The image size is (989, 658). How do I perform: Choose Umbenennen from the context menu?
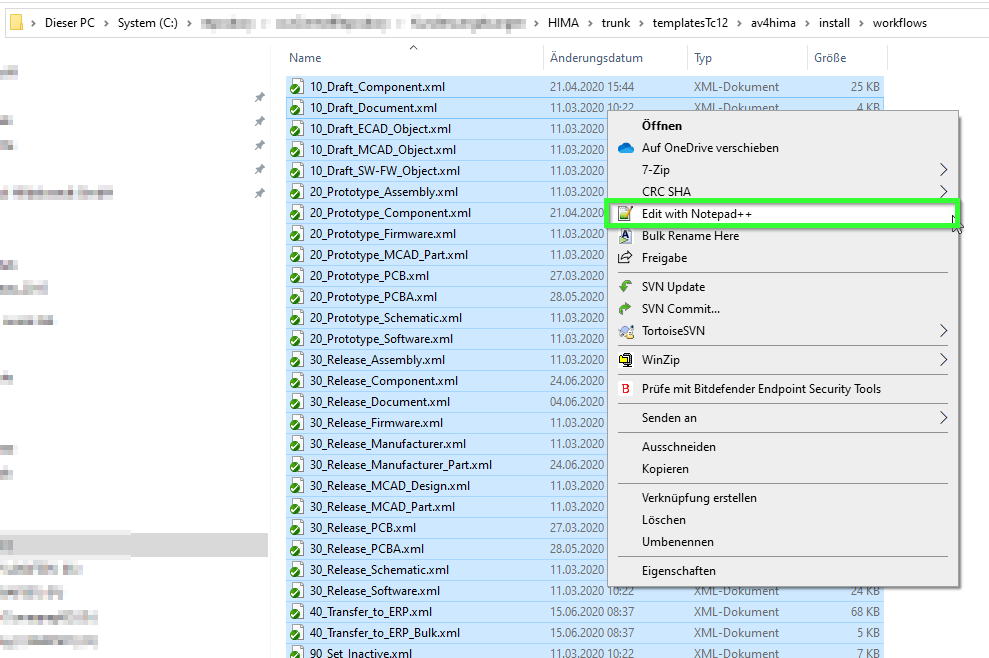click(677, 542)
